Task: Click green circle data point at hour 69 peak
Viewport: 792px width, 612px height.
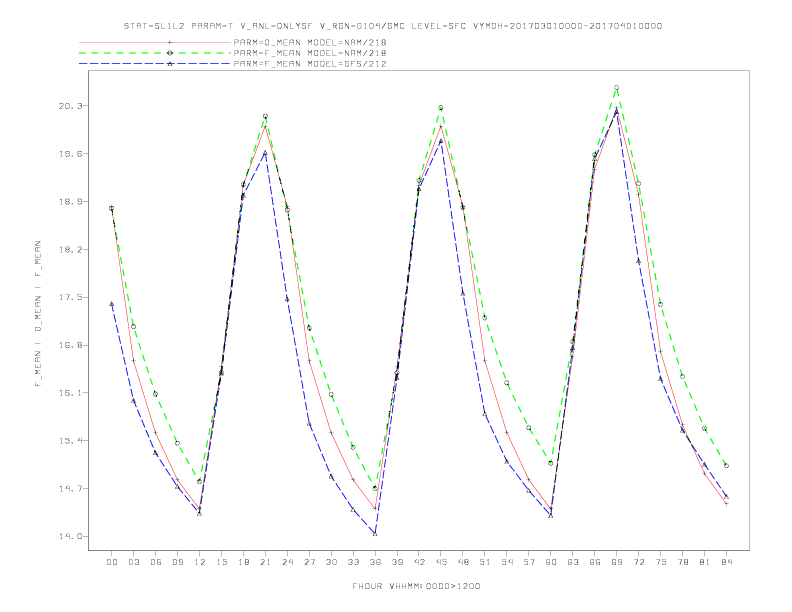Action: pyautogui.click(x=617, y=88)
